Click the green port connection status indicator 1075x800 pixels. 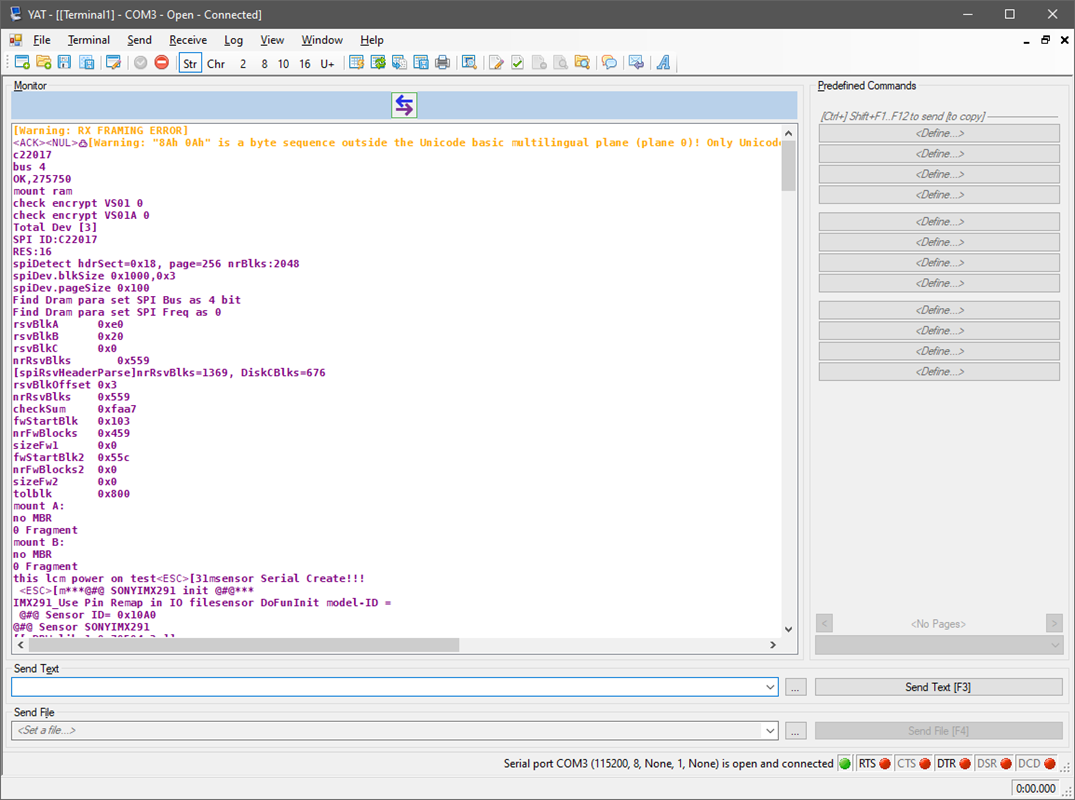click(845, 764)
